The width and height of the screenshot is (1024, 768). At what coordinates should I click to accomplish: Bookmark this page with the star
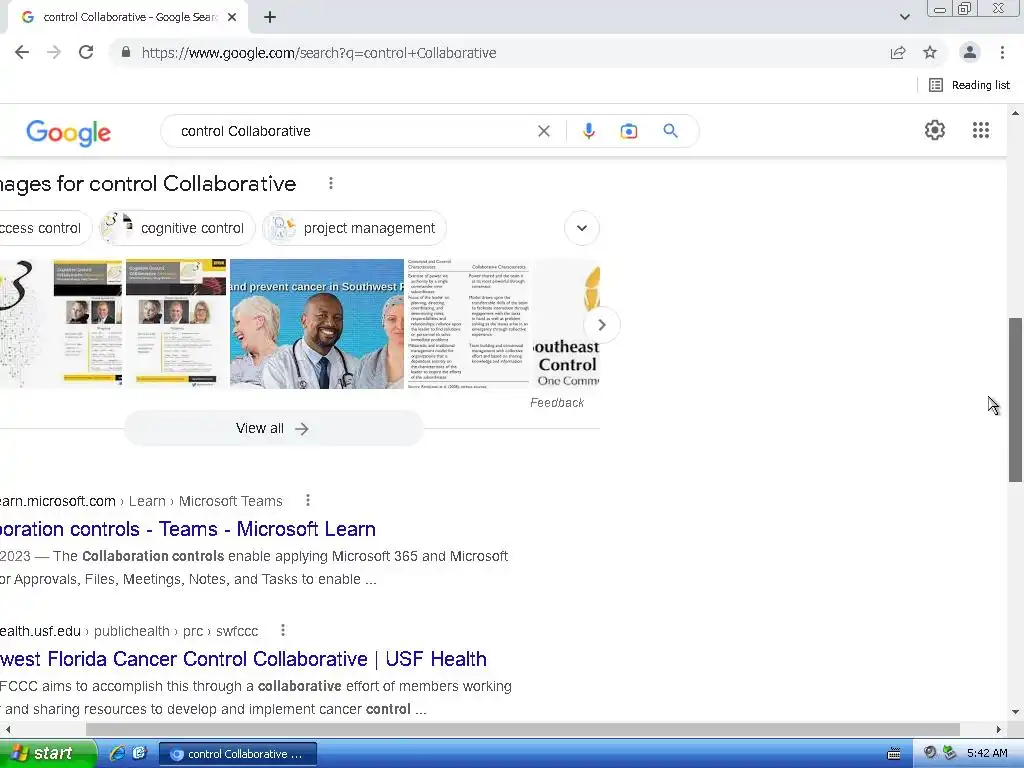930,53
